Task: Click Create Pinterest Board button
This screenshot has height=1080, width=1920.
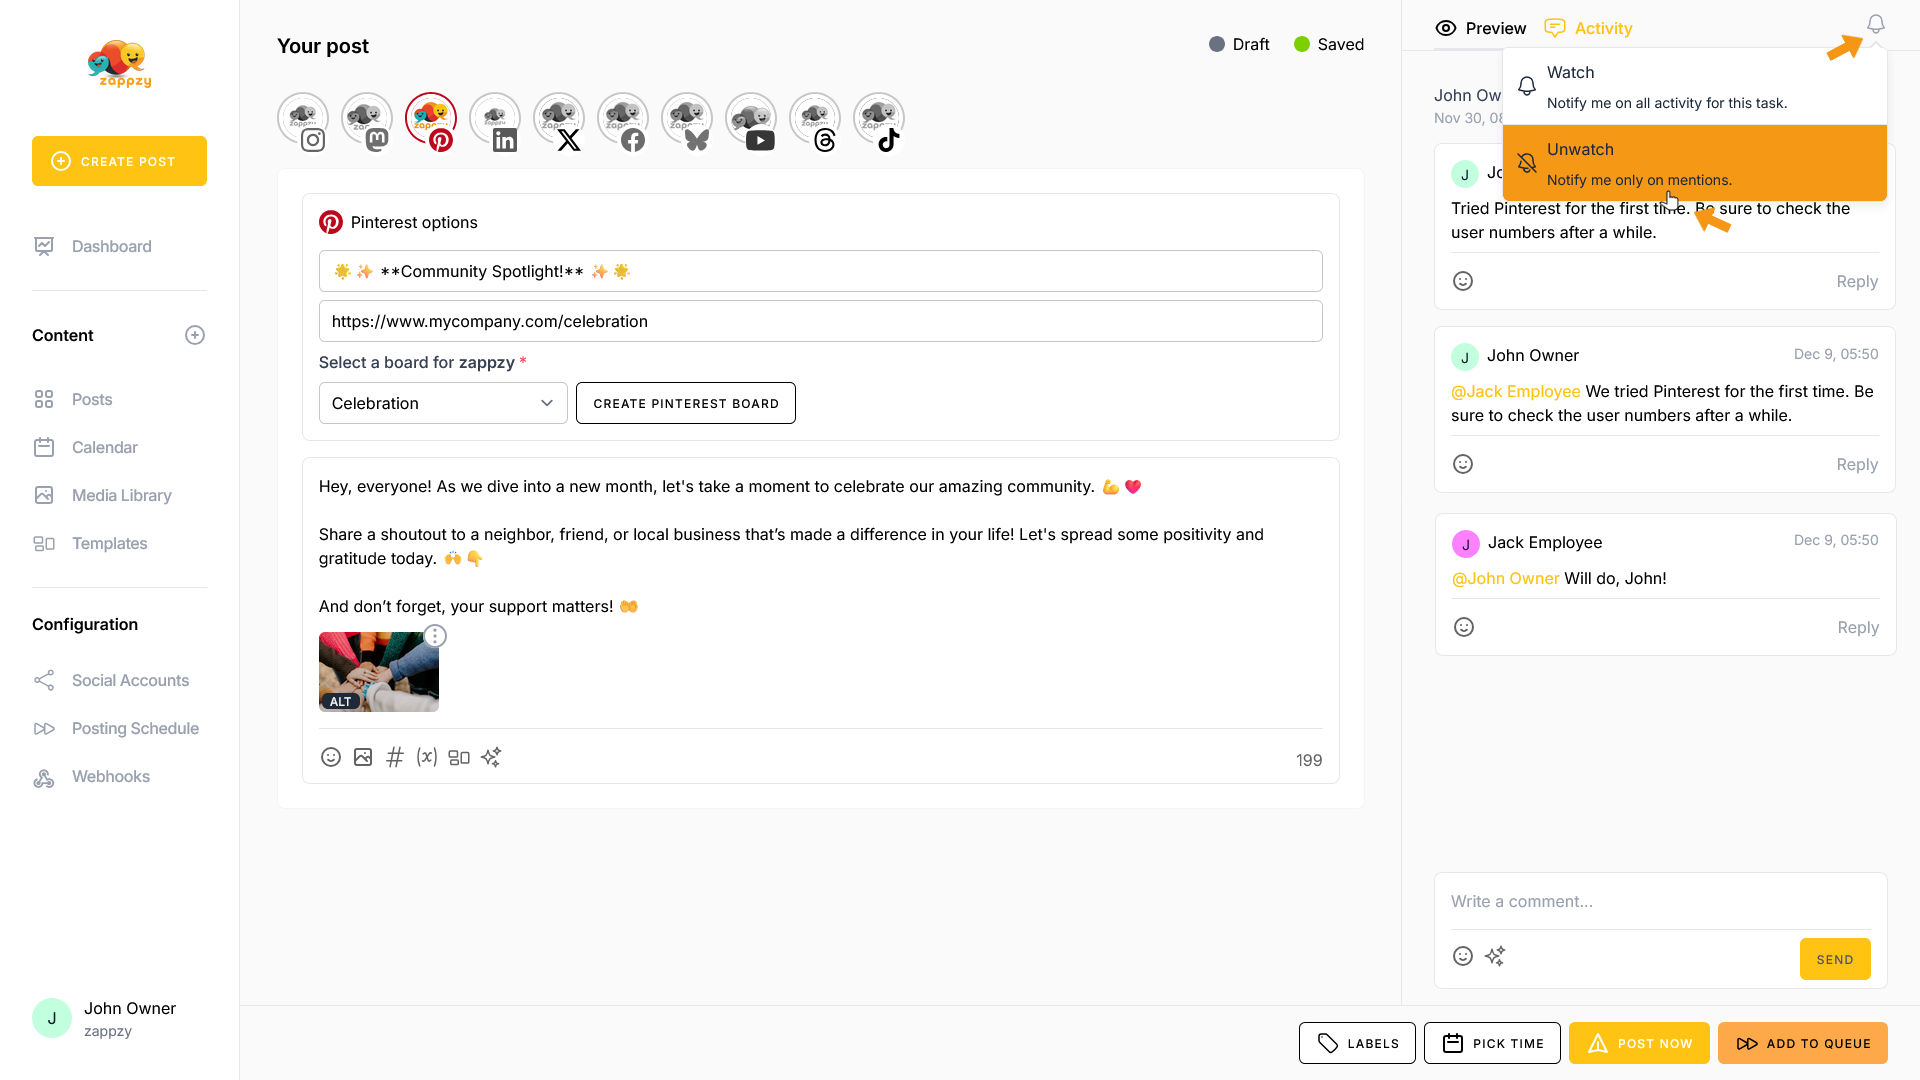Action: pyautogui.click(x=686, y=403)
